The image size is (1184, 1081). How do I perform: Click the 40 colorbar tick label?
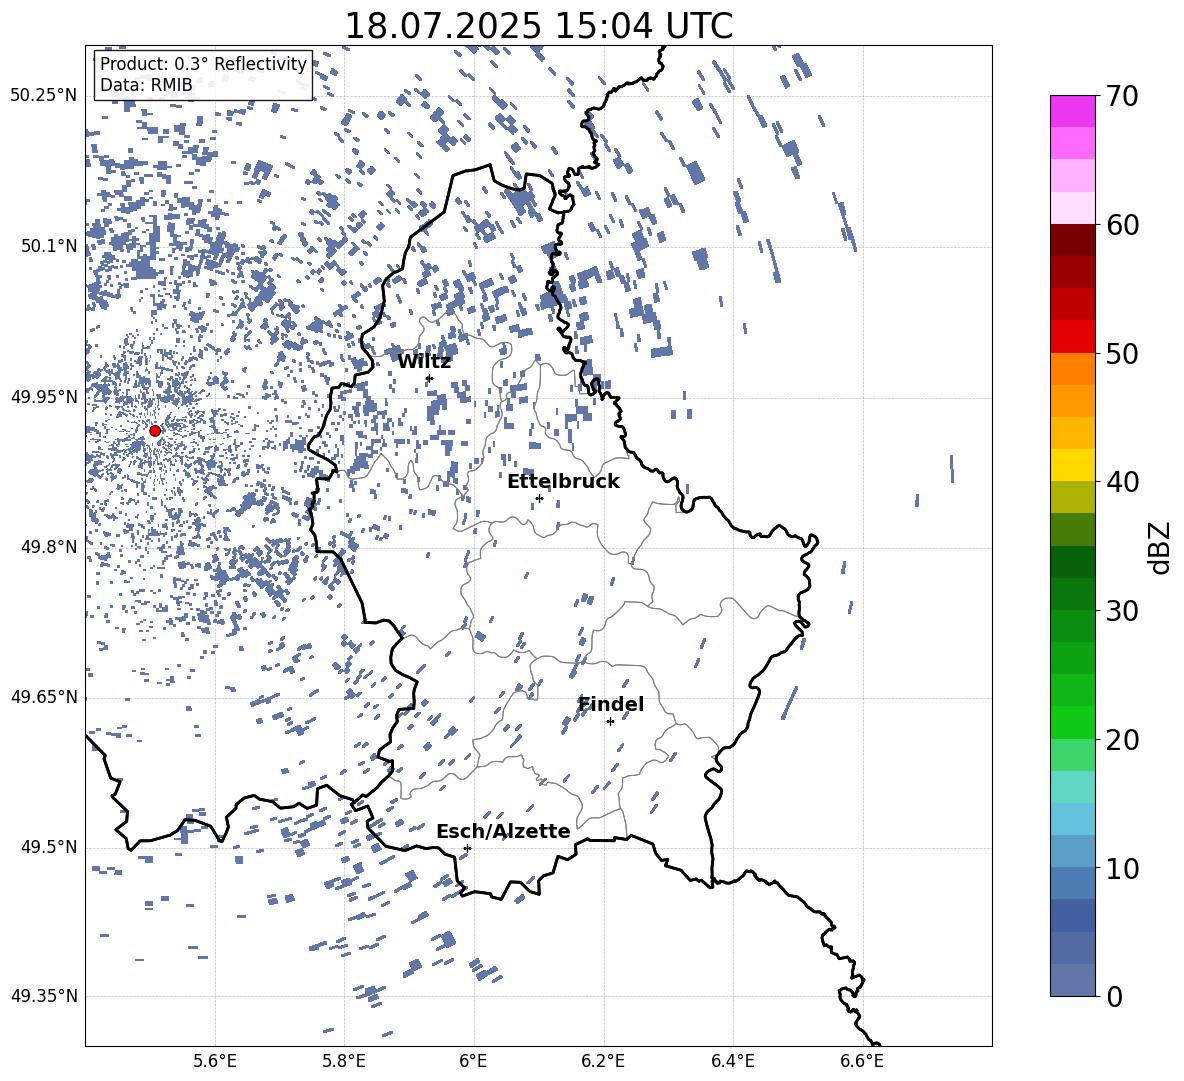[1122, 482]
